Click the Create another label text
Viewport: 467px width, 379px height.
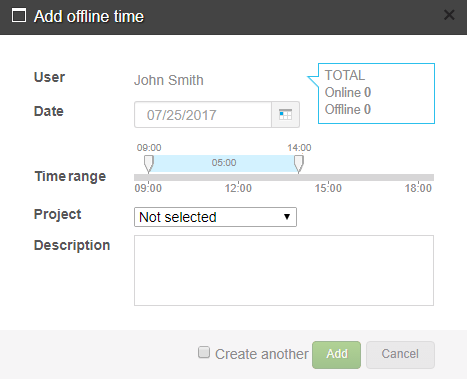click(x=262, y=354)
